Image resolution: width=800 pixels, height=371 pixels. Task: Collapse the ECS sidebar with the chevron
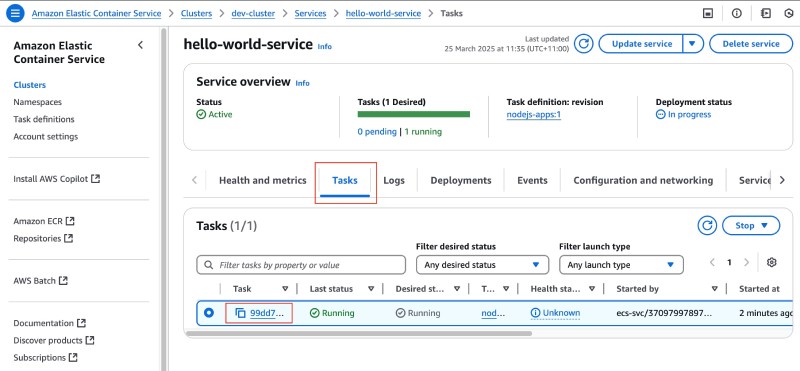pyautogui.click(x=140, y=45)
